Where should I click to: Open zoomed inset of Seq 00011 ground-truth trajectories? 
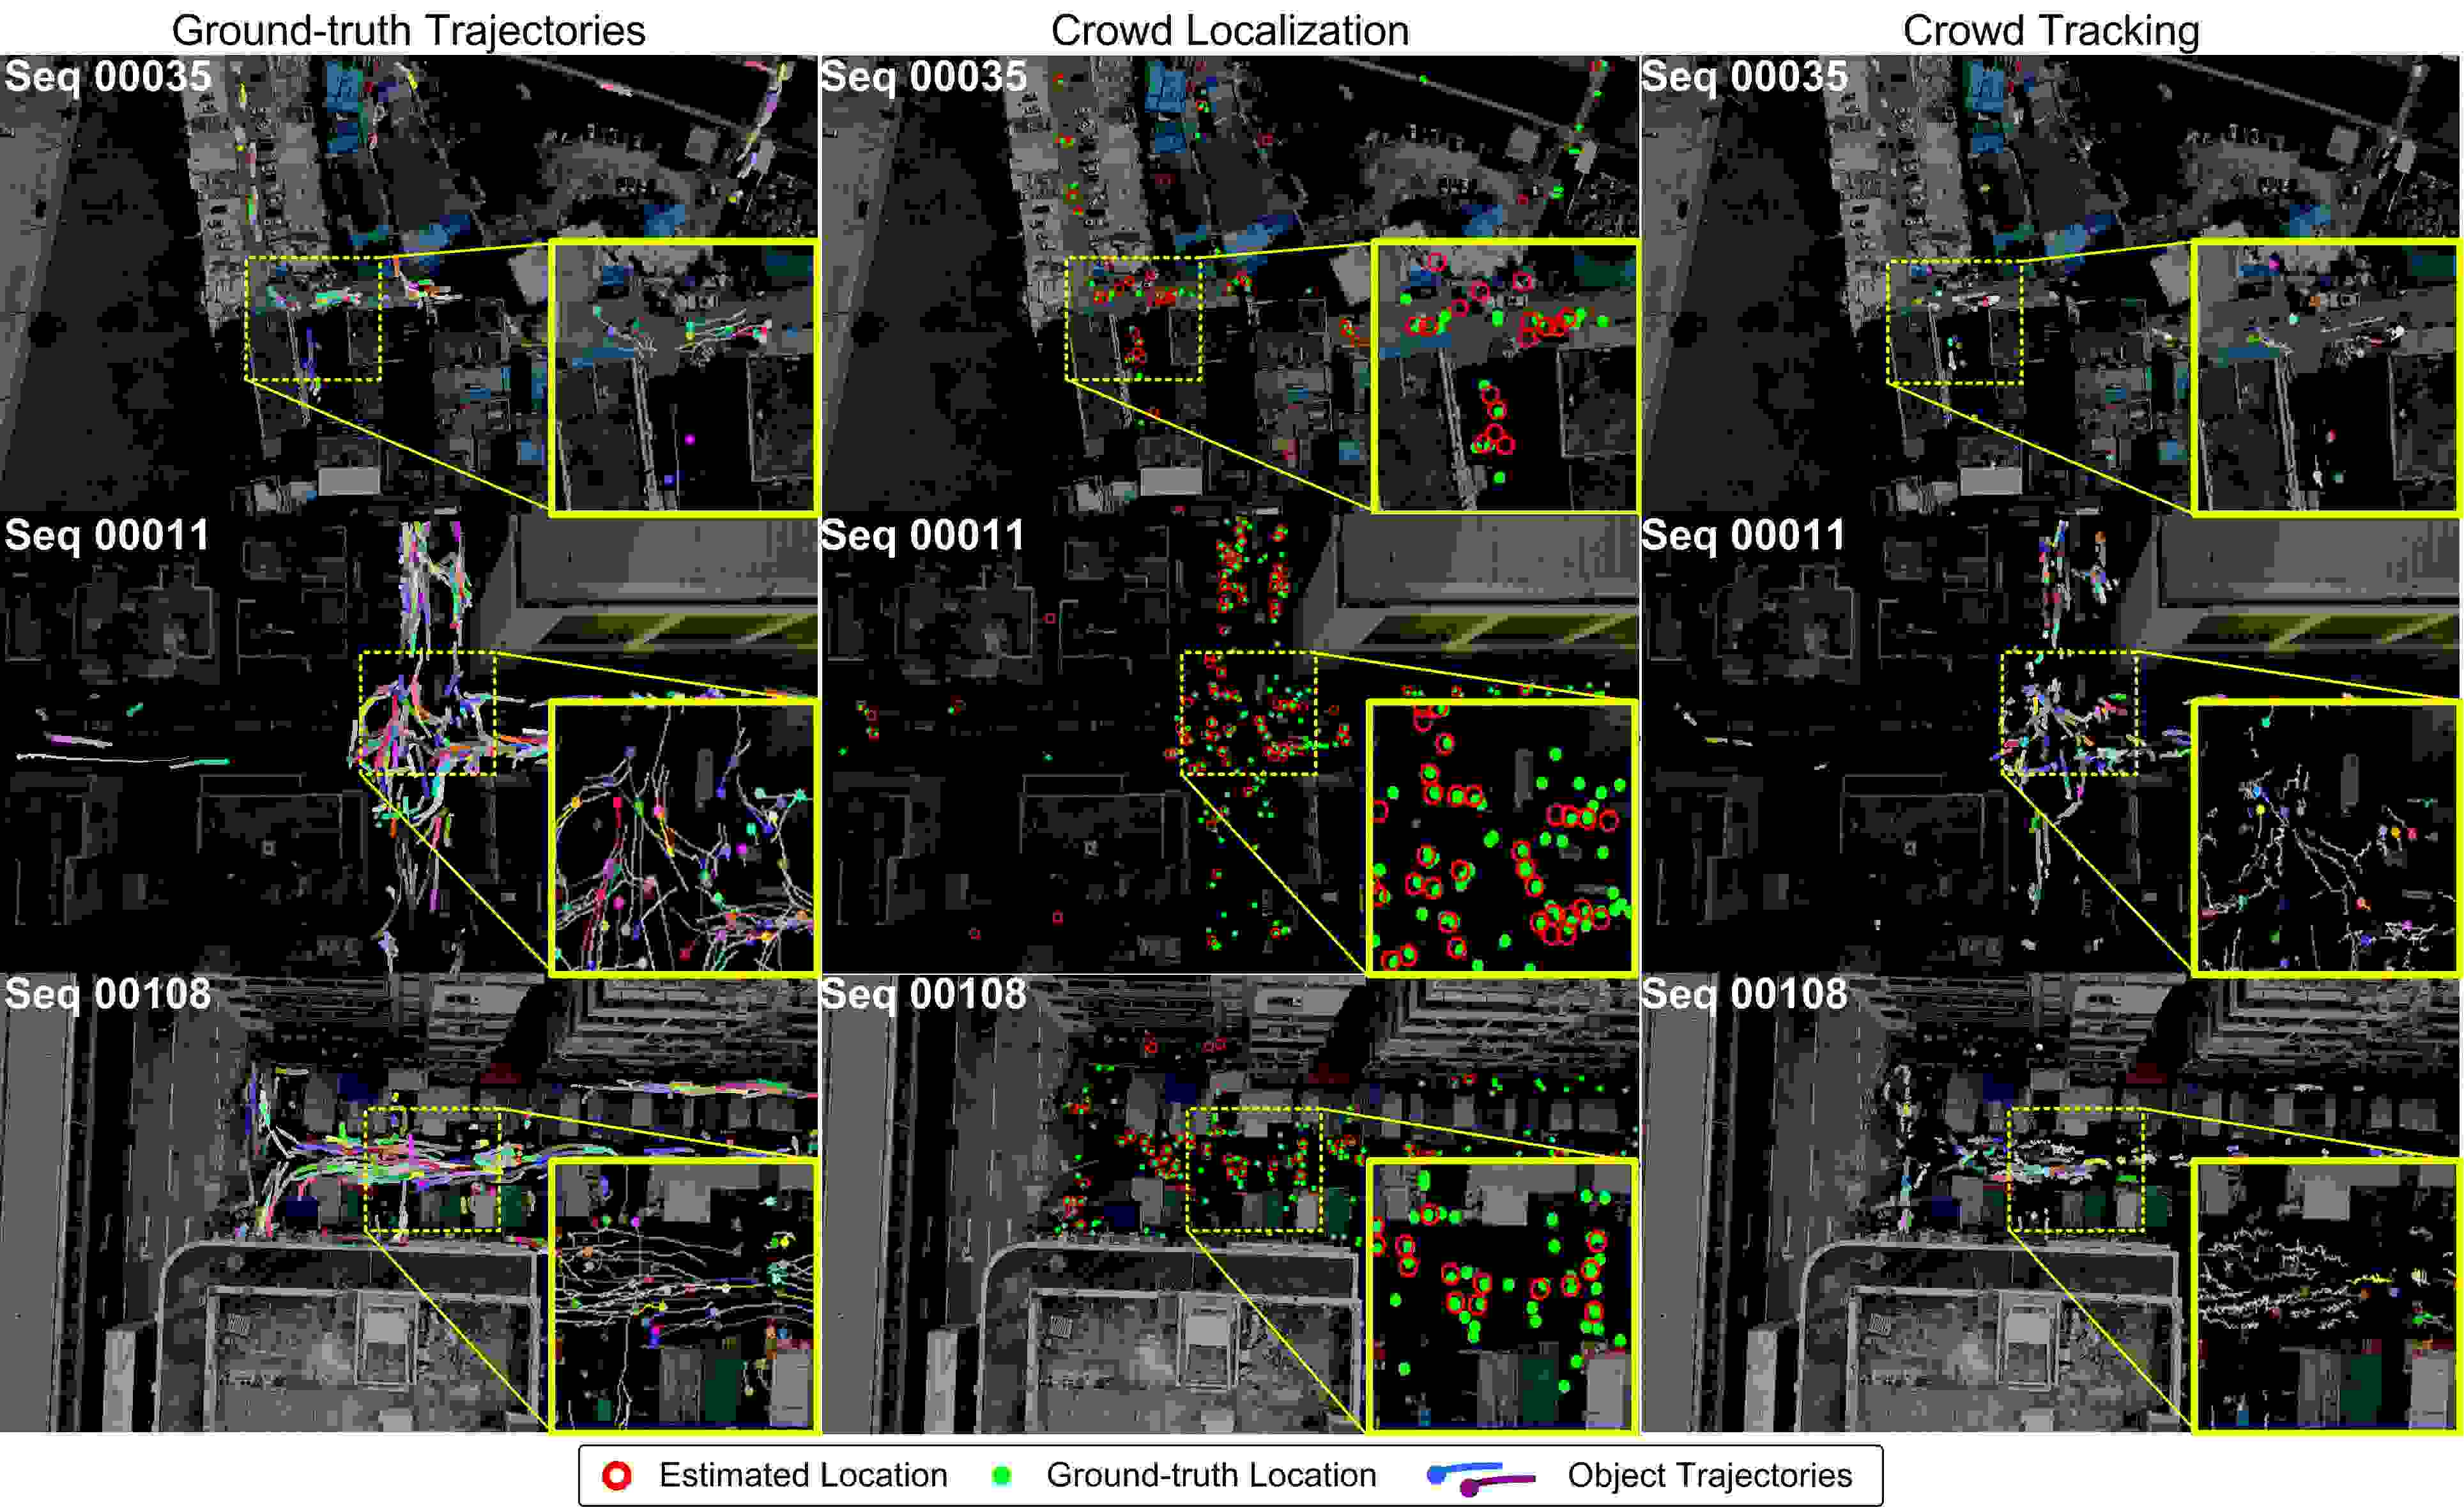[684, 838]
